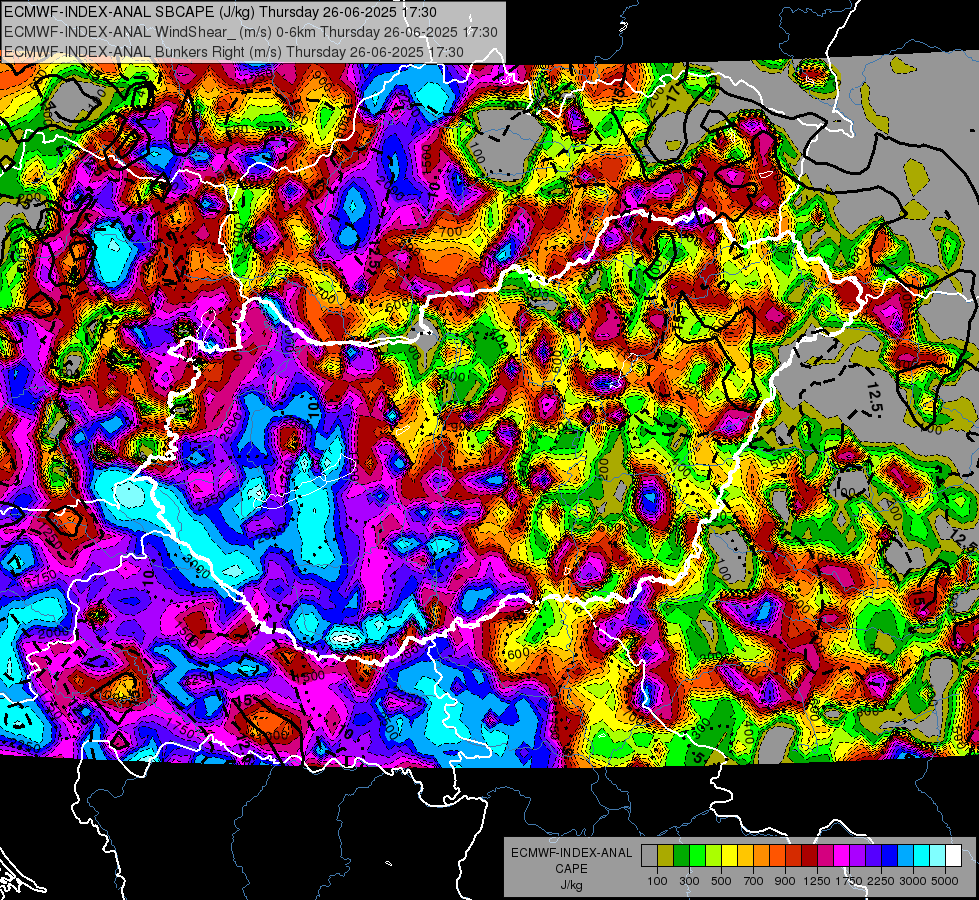Image resolution: width=979 pixels, height=900 pixels.
Task: Click the amber swatch above 700 label
Action: pos(745,855)
